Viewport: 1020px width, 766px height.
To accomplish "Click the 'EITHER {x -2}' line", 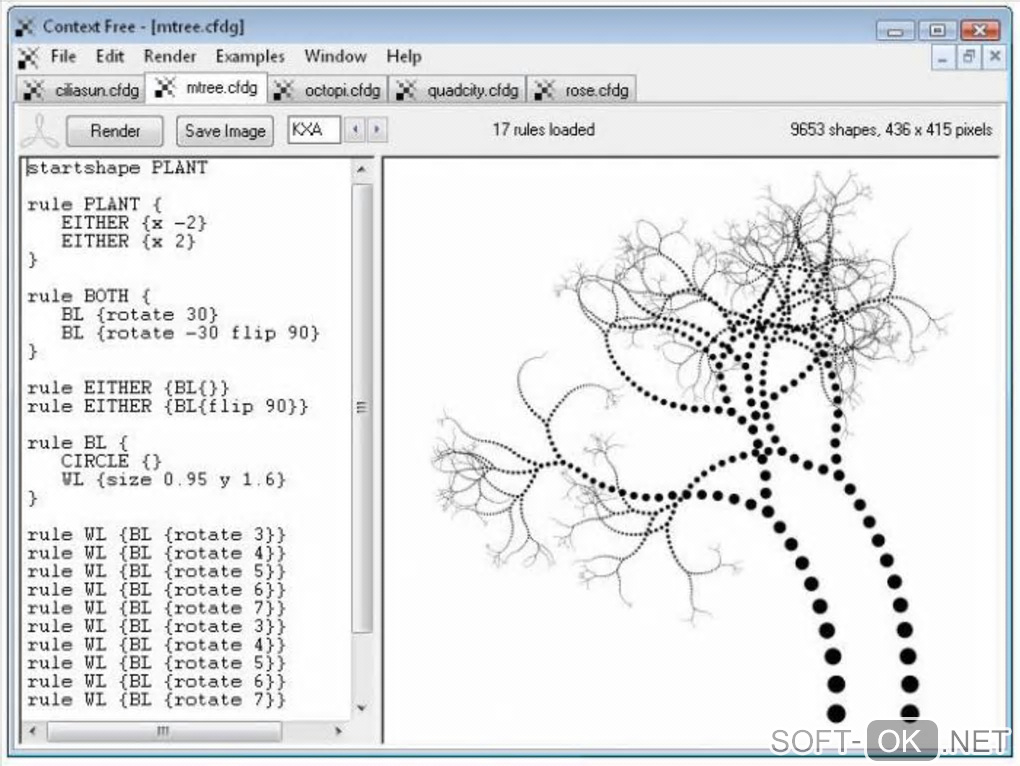I will point(134,223).
